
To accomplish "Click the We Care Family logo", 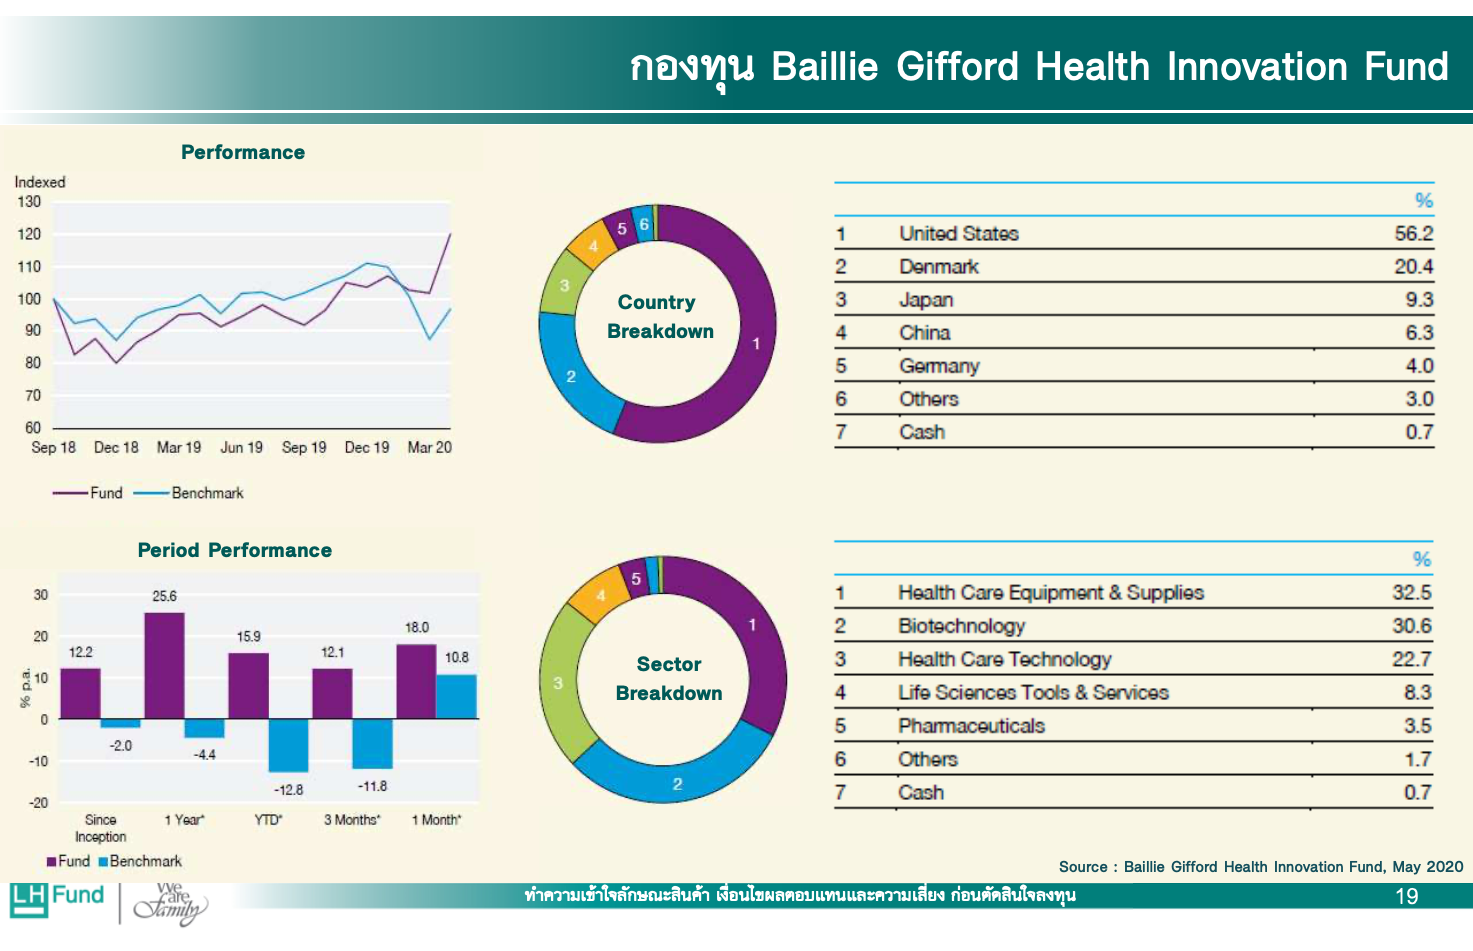I will [x=171, y=902].
